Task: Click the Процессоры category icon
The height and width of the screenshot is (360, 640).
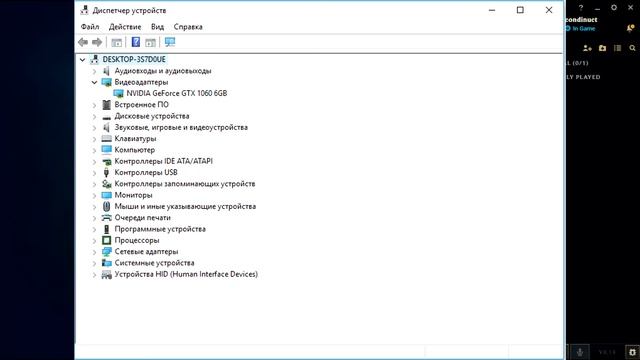Action: point(107,240)
